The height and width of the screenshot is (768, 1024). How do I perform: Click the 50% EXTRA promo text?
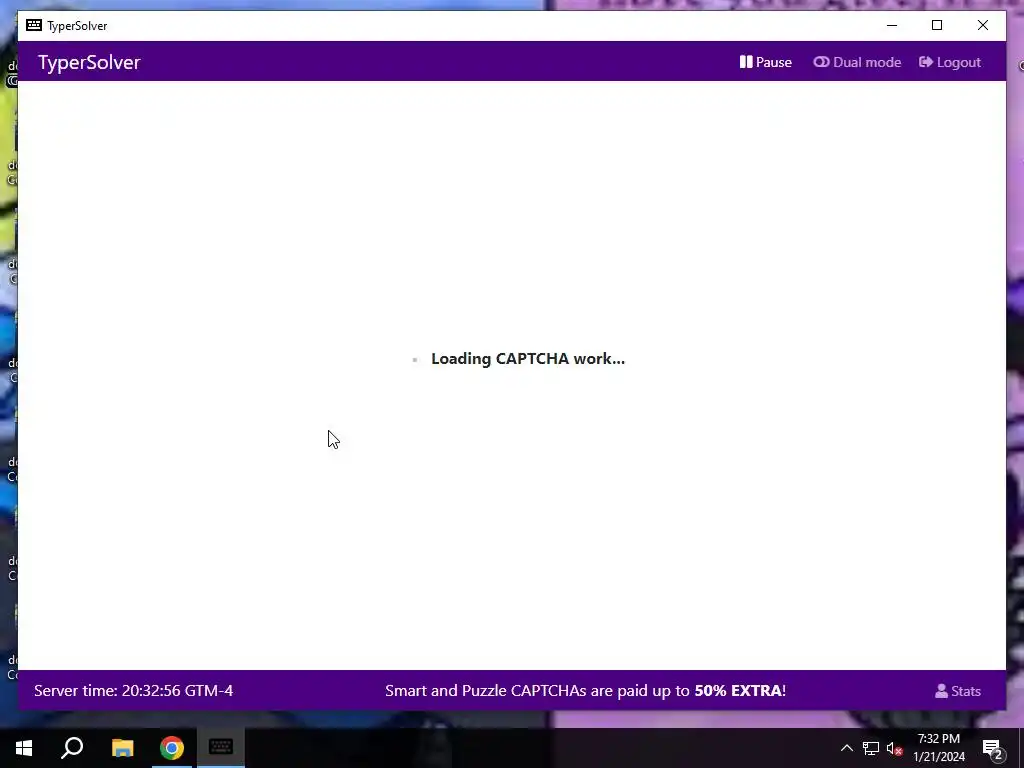pos(739,690)
